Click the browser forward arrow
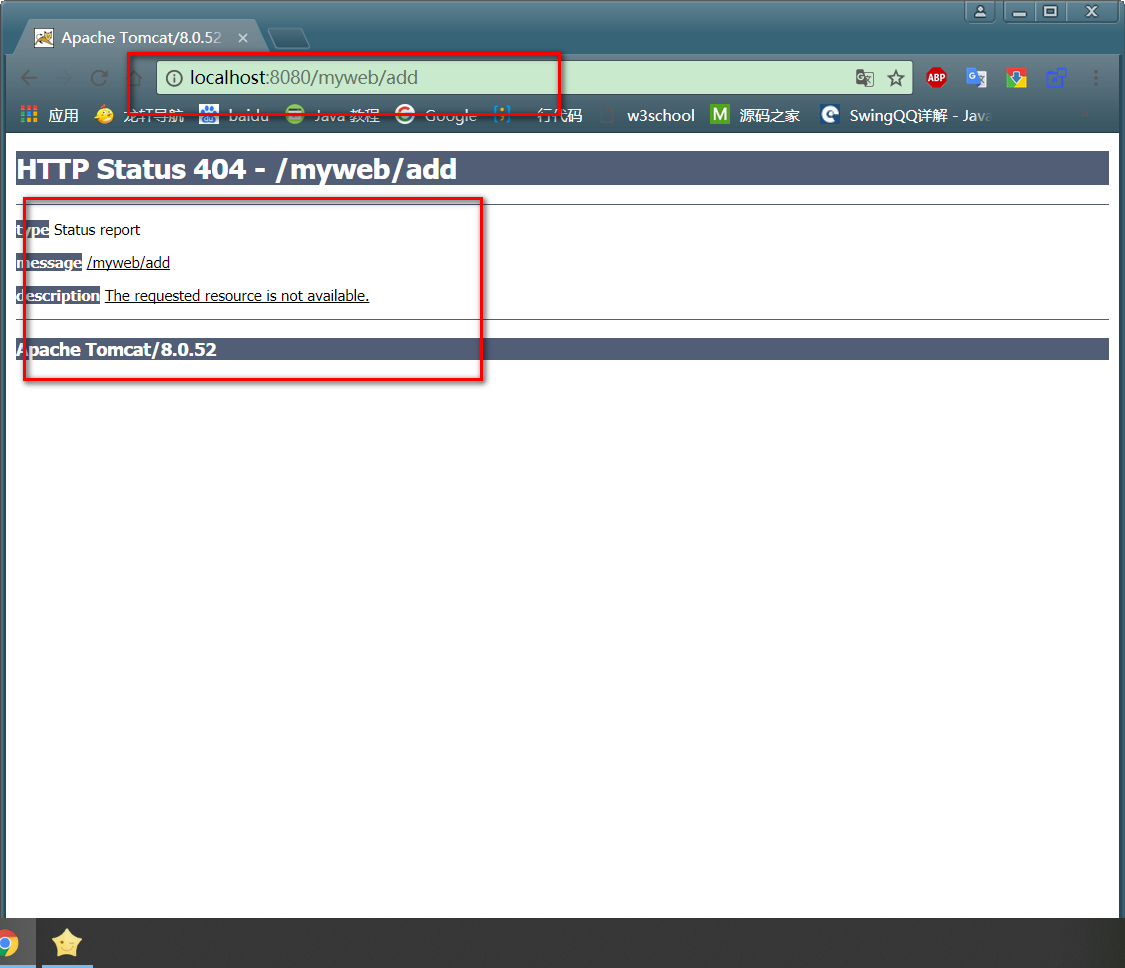Screen dimensions: 1125x968 64,77
